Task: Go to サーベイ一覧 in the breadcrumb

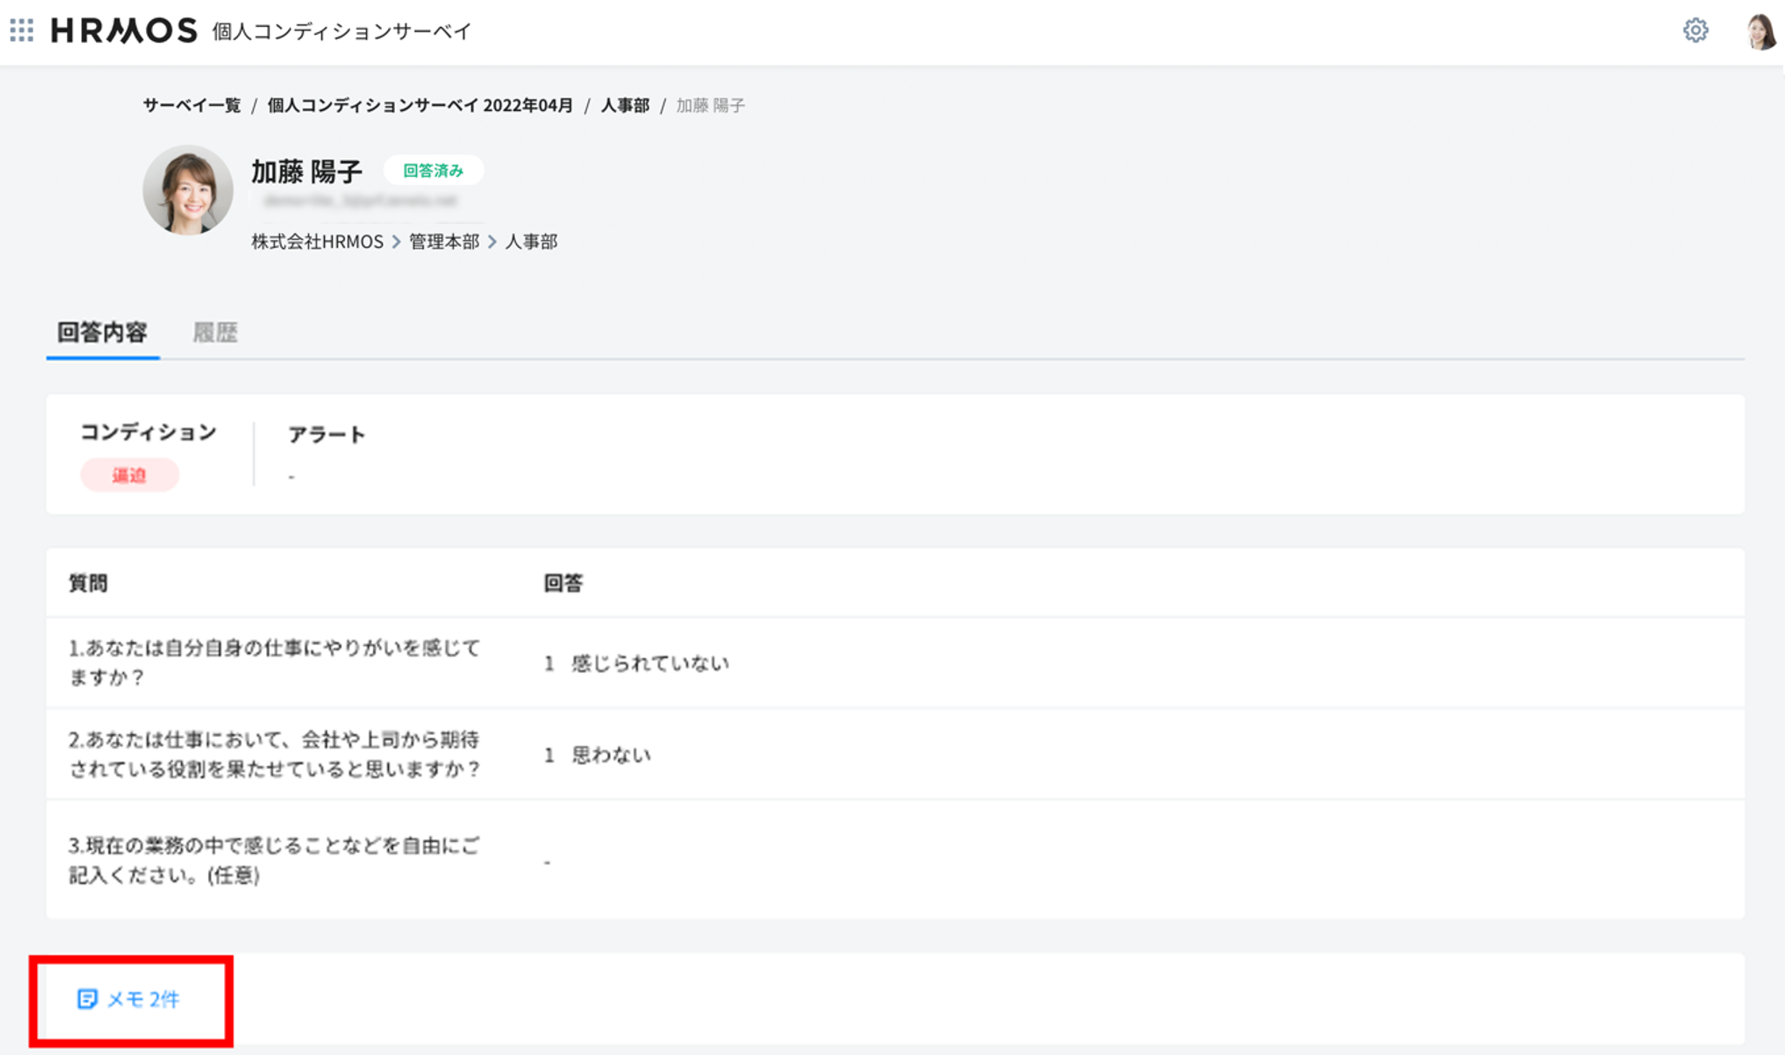Action: click(192, 105)
